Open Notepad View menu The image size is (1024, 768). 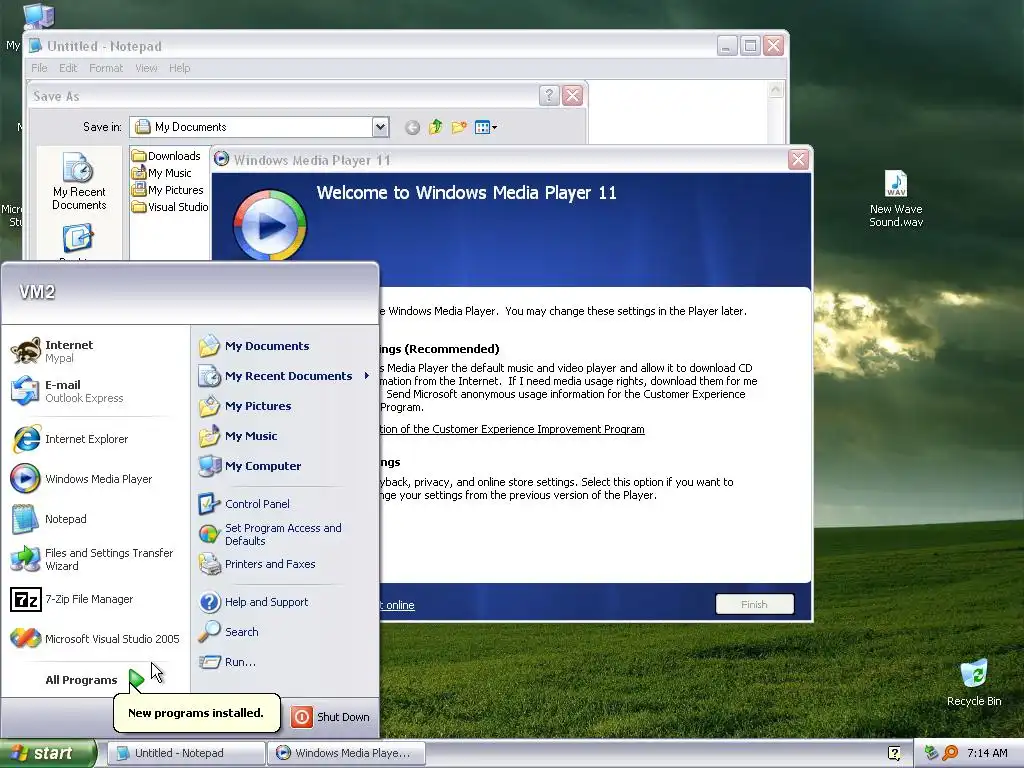(x=146, y=68)
